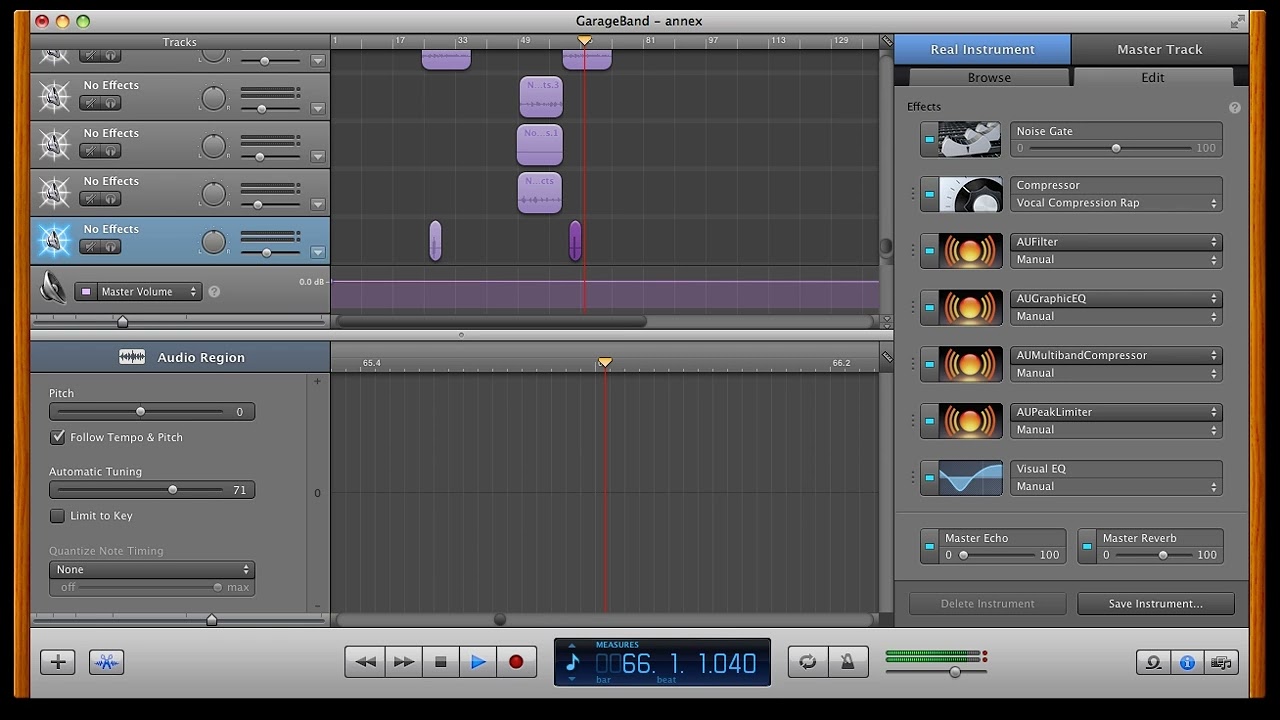Image resolution: width=1280 pixels, height=720 pixels.
Task: Toggle the AUPeakLimiter effect on/off
Action: pos(929,421)
